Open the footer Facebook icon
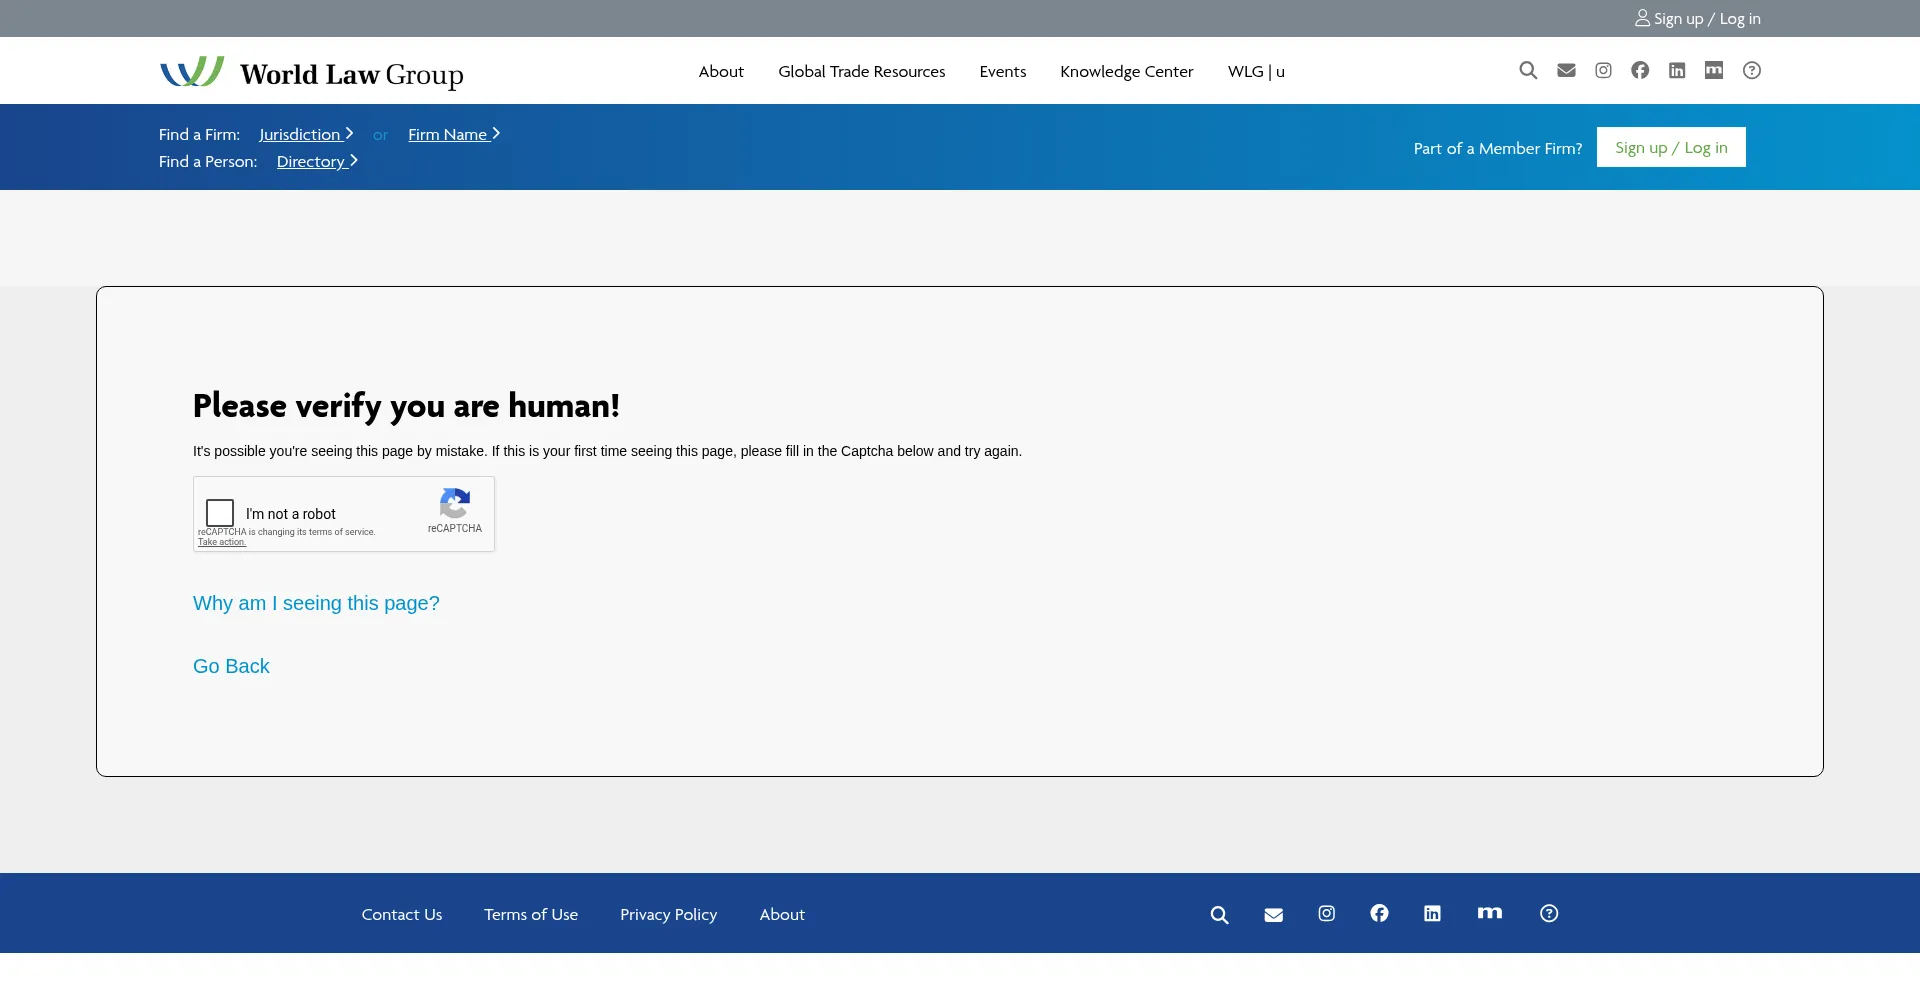 pyautogui.click(x=1379, y=913)
